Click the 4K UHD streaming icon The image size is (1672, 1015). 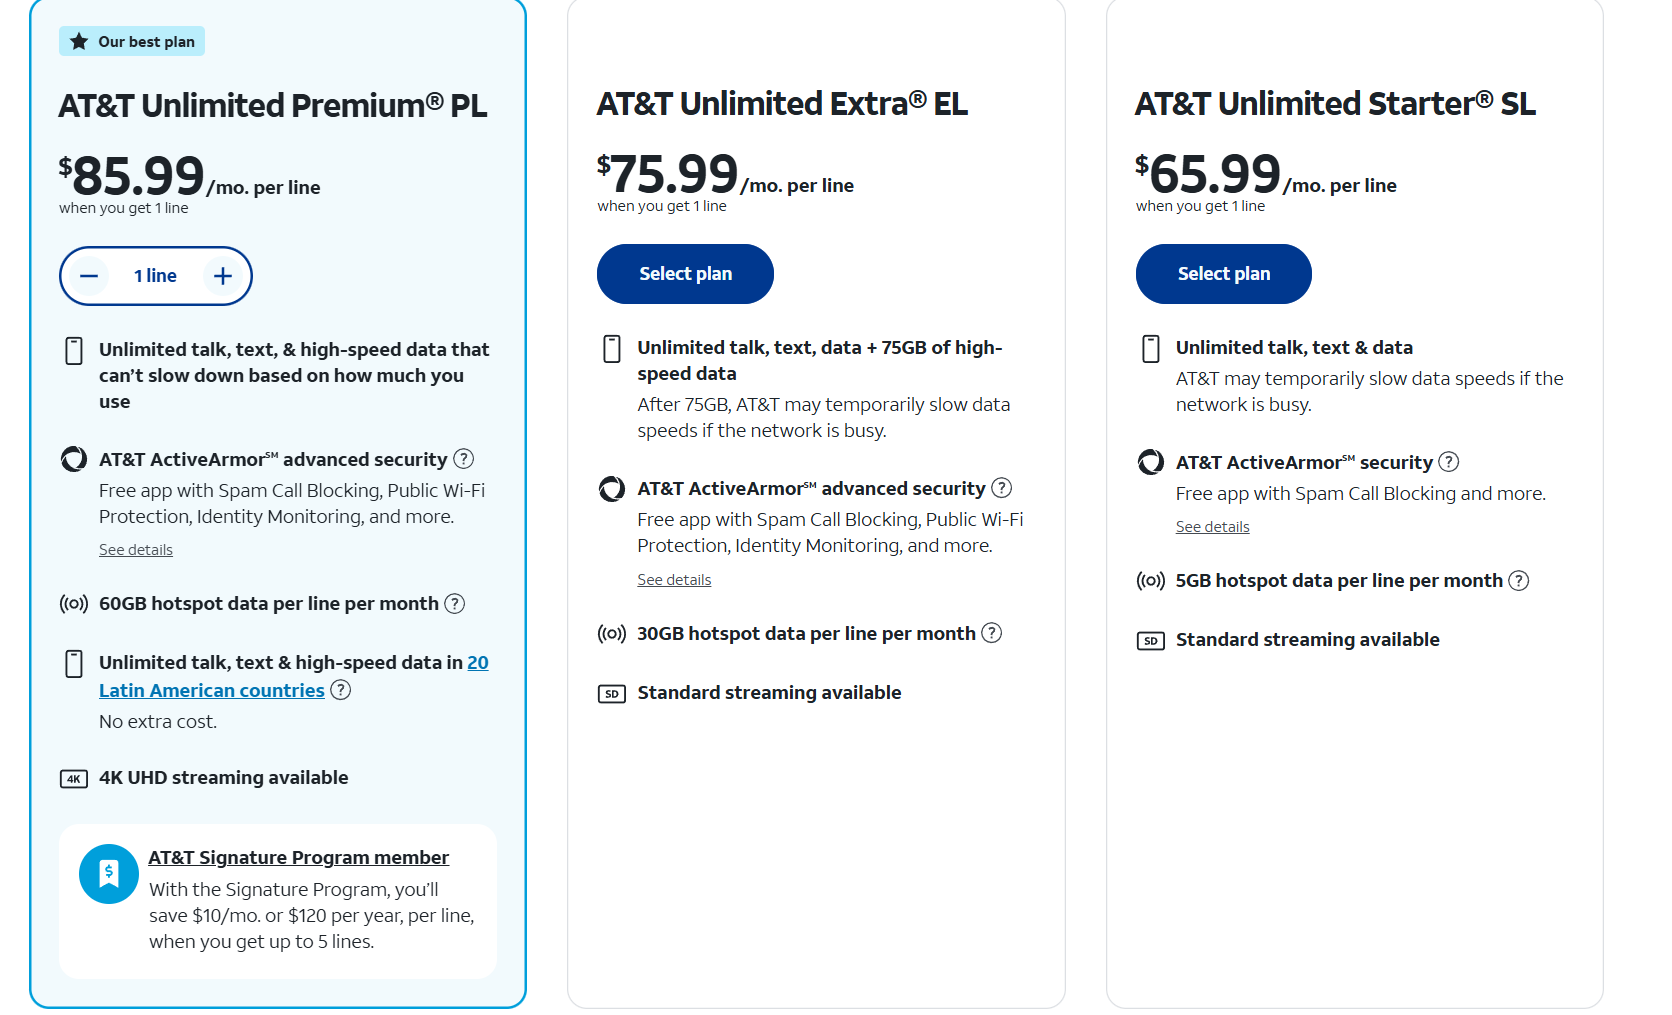coord(74,779)
